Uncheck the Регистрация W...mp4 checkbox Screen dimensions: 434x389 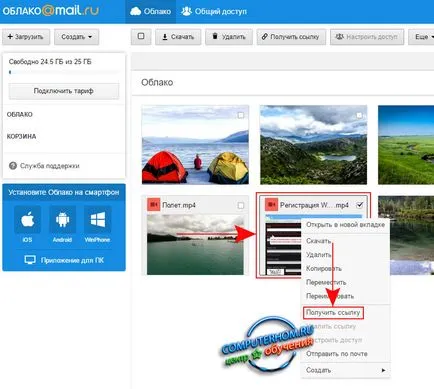pos(359,205)
